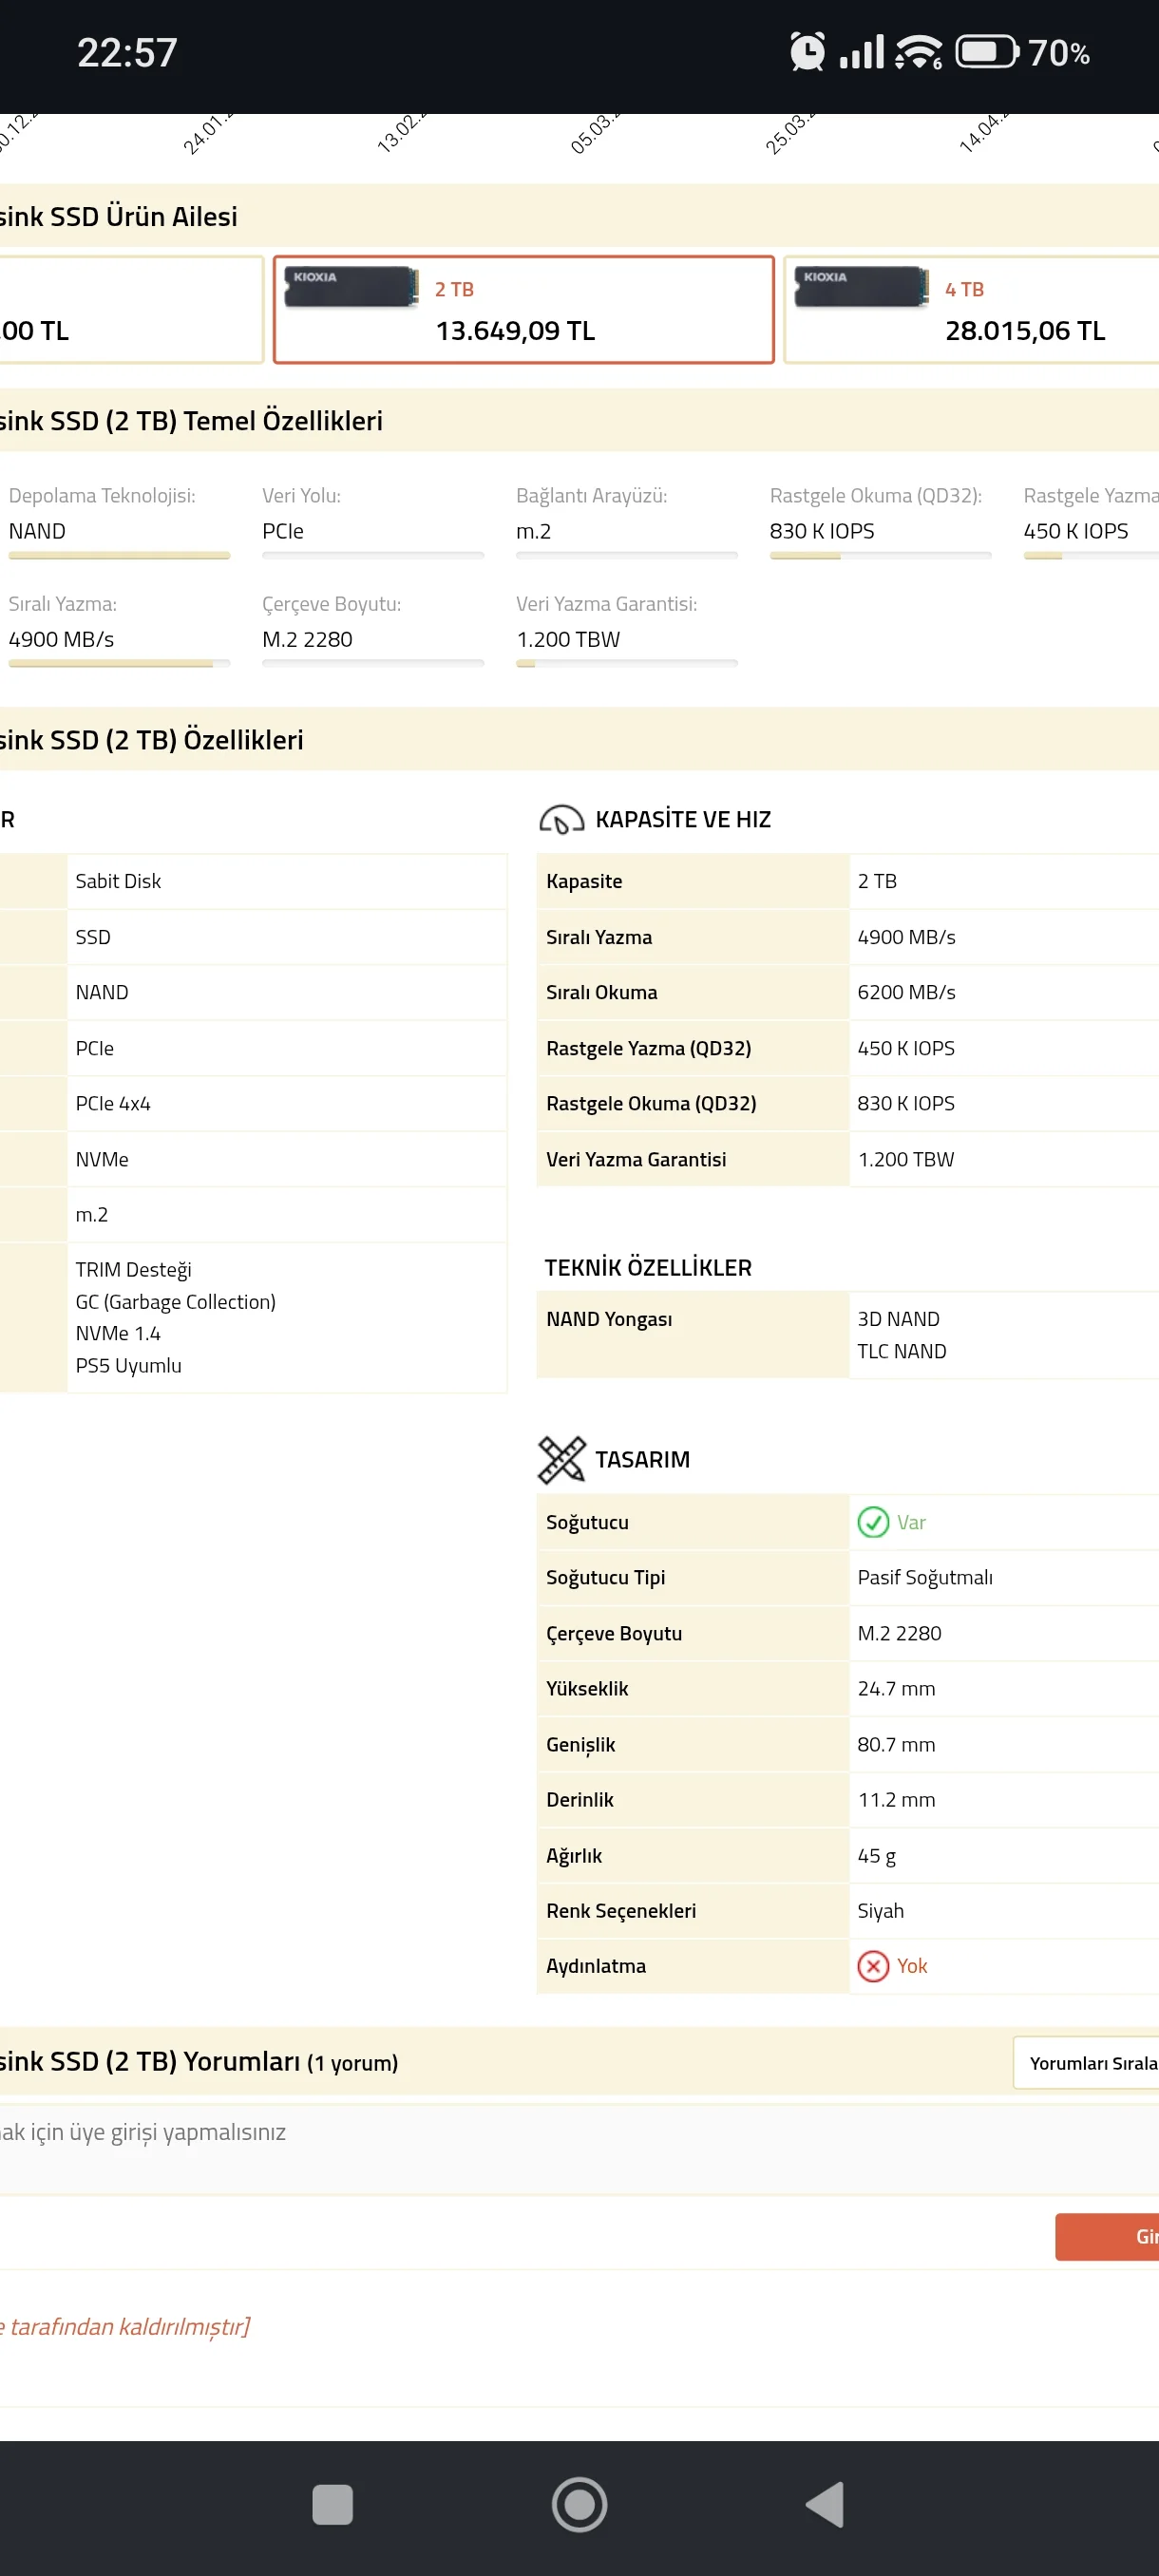
Task: Tap the GC (Garbage Collection) text
Action: point(176,1301)
